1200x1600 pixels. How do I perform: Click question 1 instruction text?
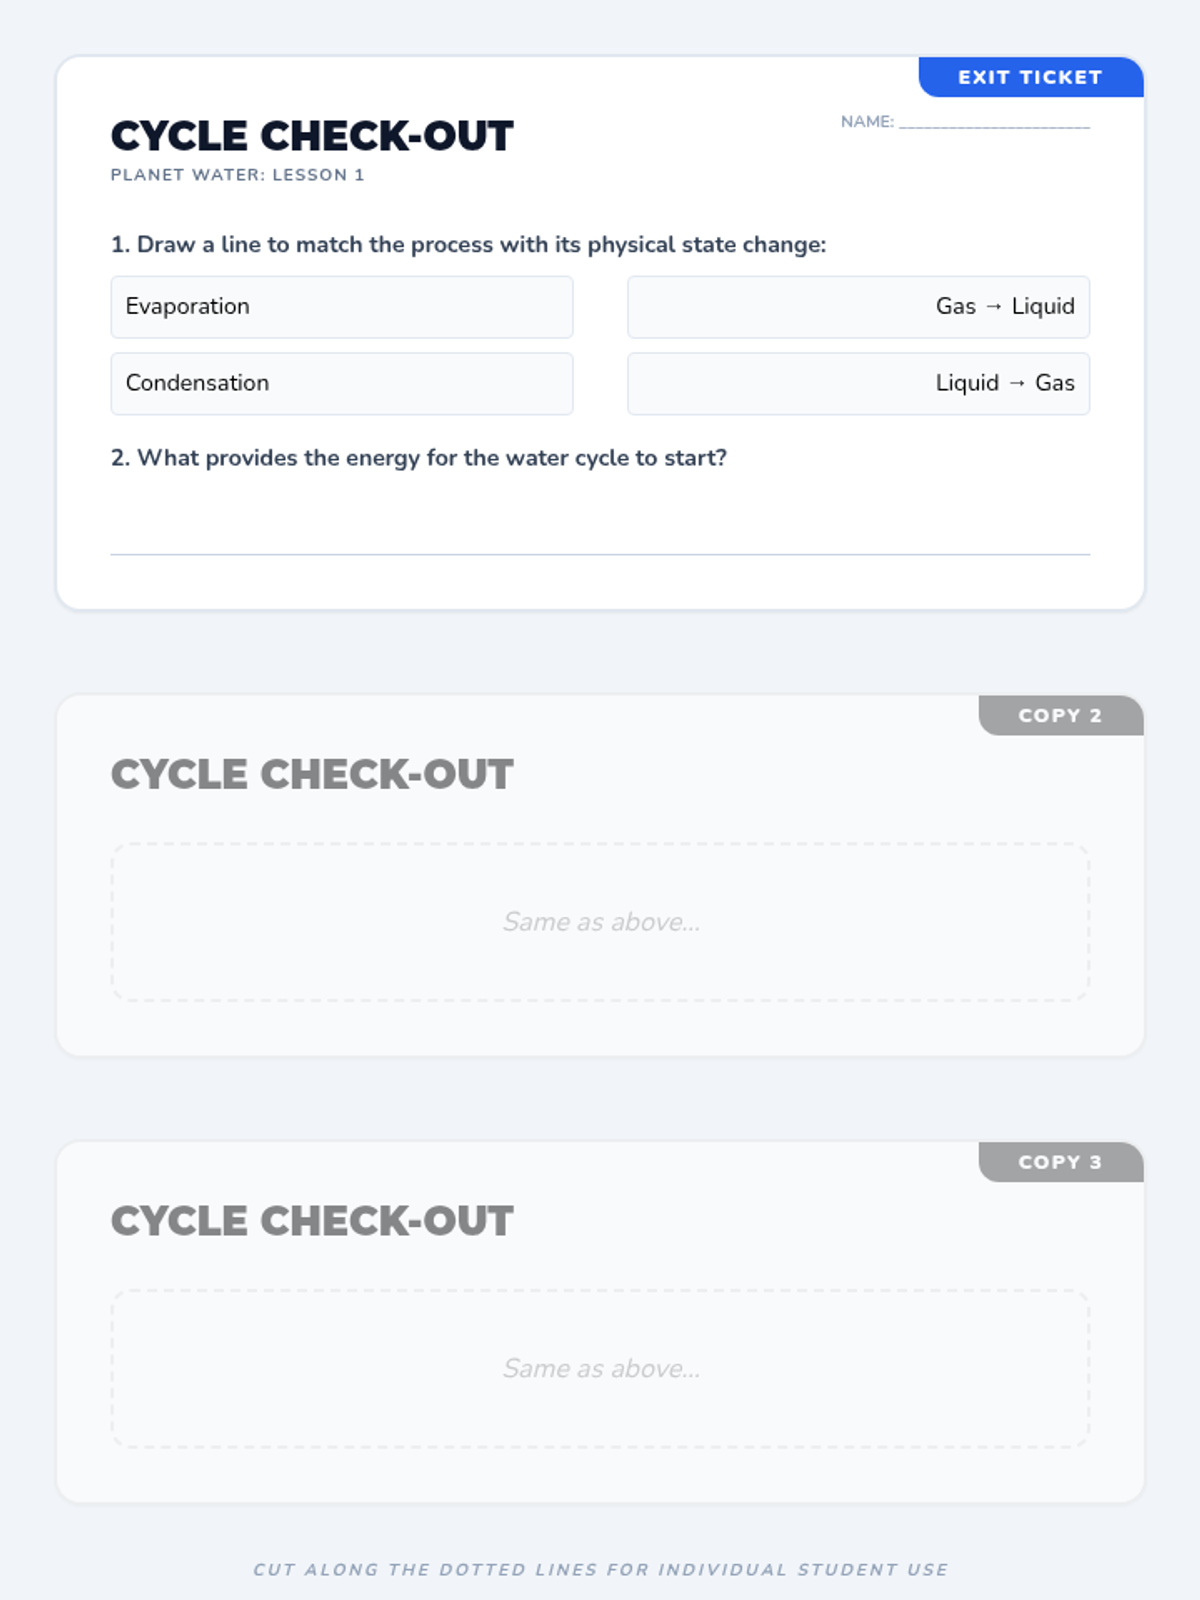[468, 245]
